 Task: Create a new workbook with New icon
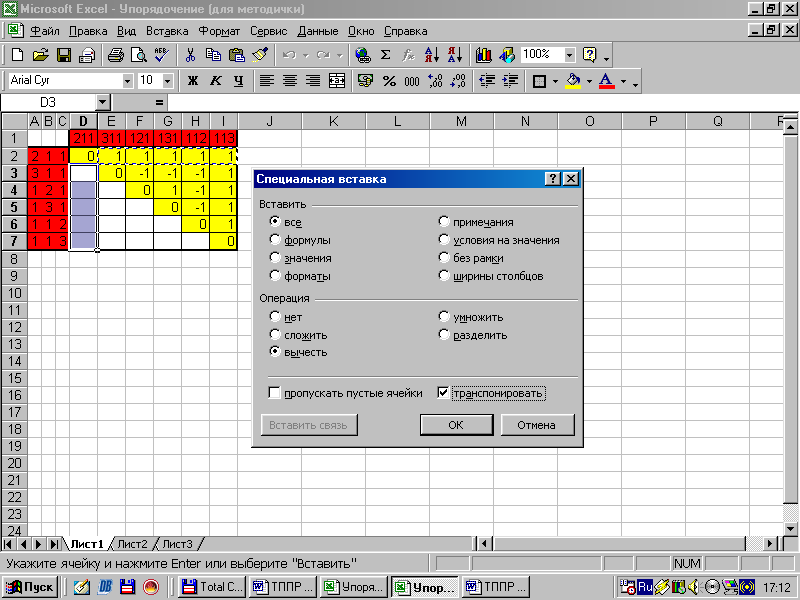point(17,55)
